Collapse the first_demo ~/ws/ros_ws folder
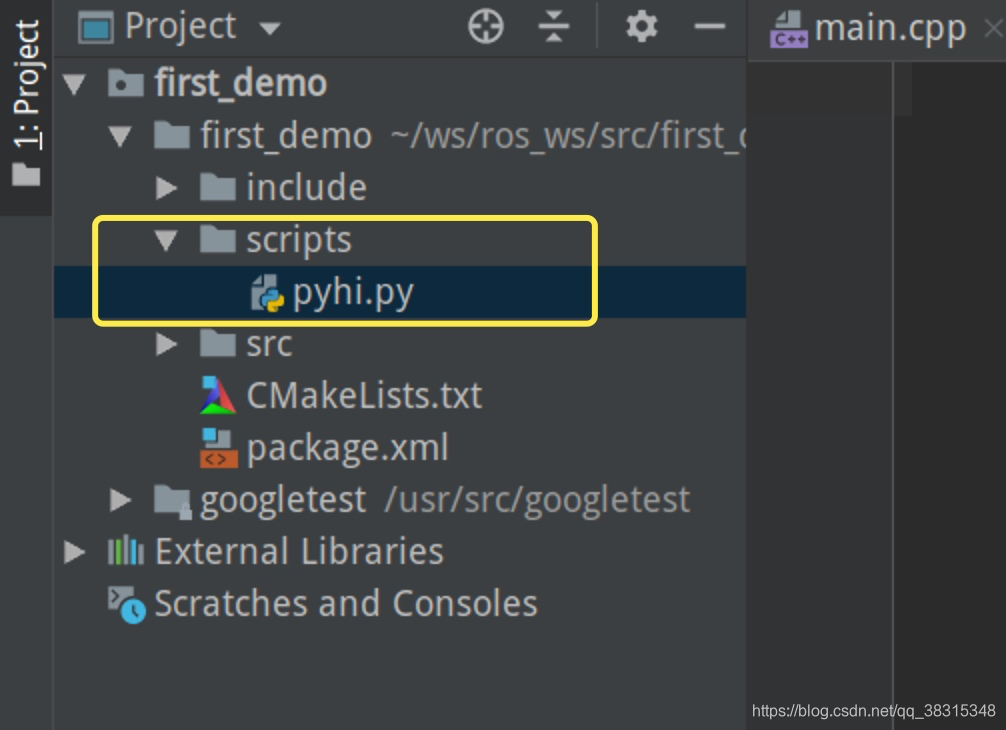The width and height of the screenshot is (1006, 730). [120, 136]
